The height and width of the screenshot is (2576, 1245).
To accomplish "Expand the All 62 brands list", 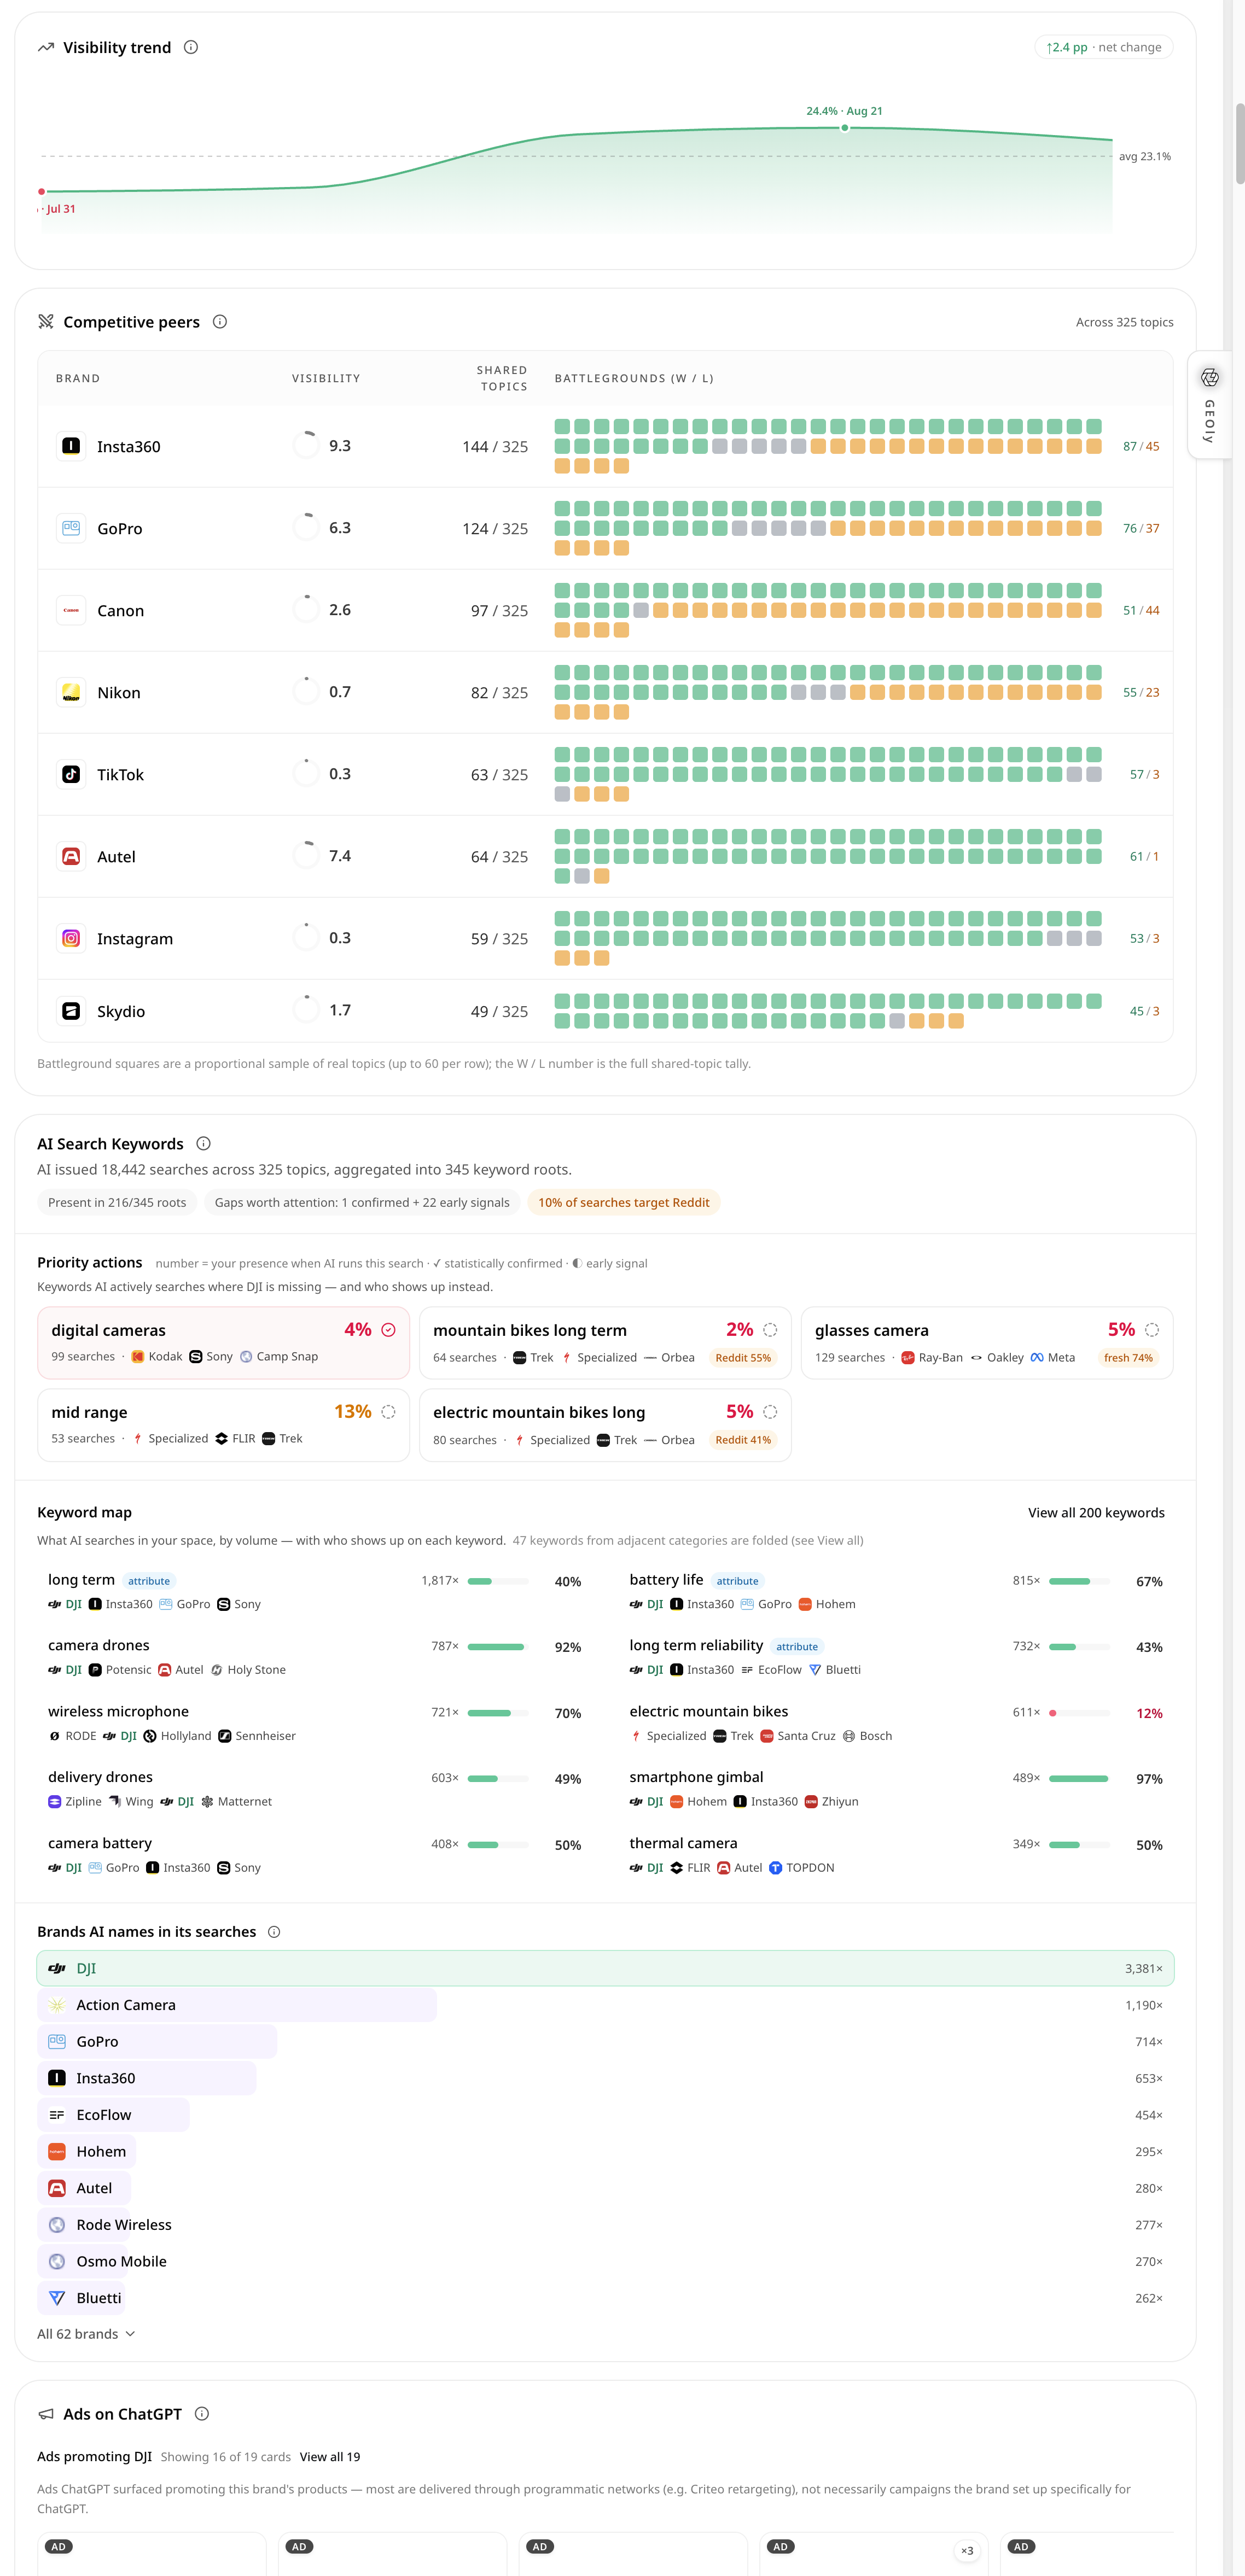I will coord(86,2334).
